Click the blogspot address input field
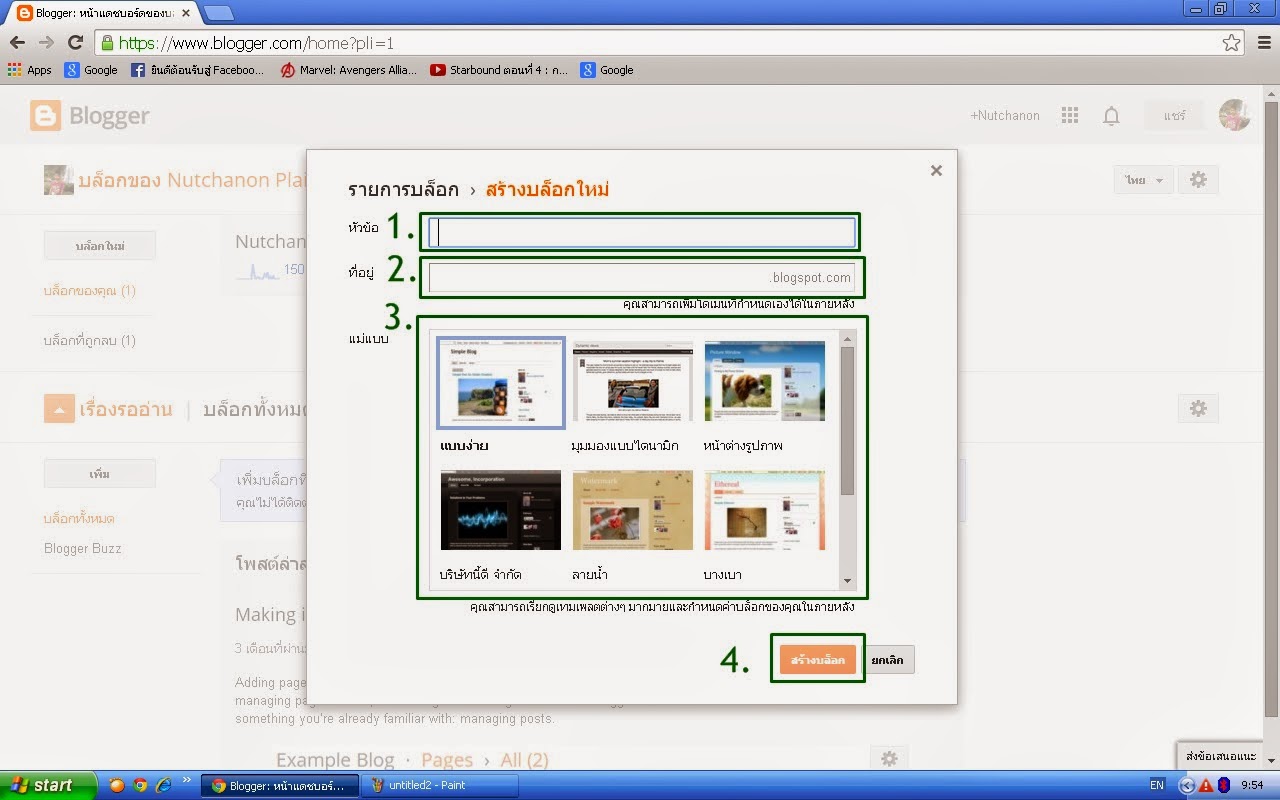 coord(642,278)
